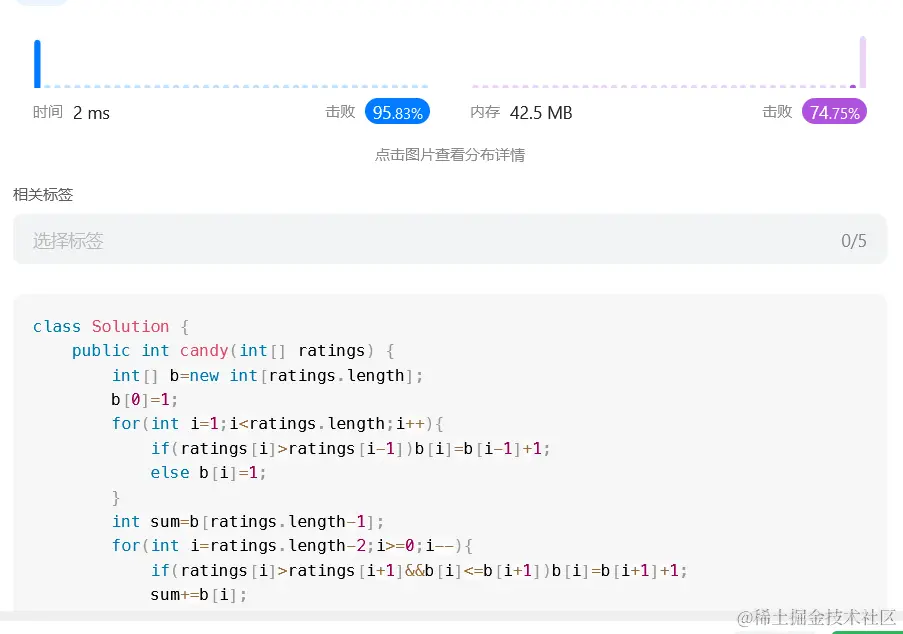Viewport: 903px width, 634px height.
Task: Click the '内存' label
Action: [485, 112]
